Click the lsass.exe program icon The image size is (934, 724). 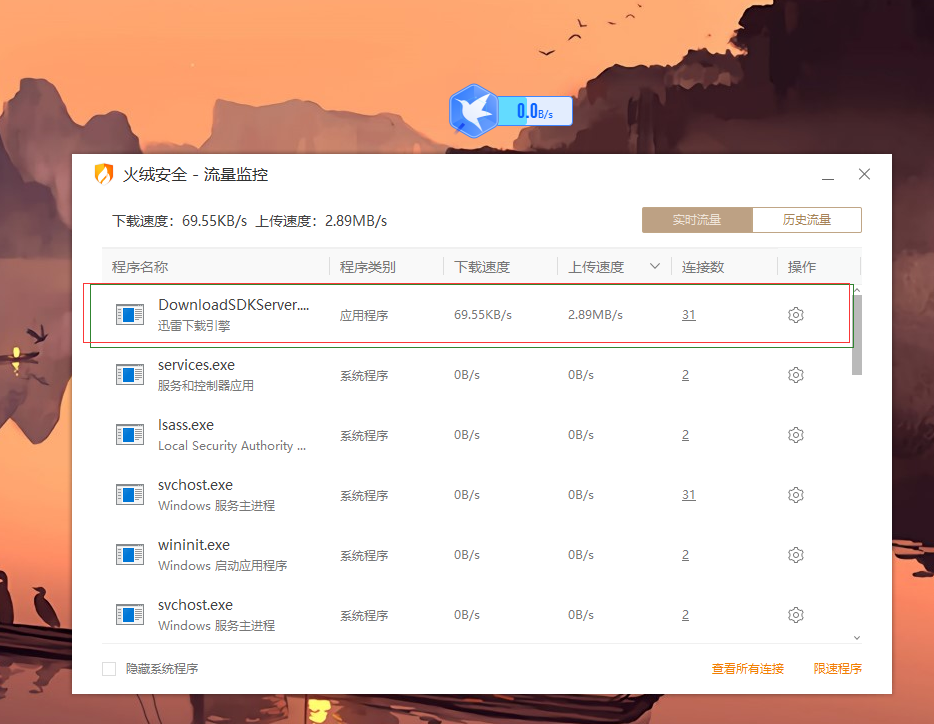130,434
